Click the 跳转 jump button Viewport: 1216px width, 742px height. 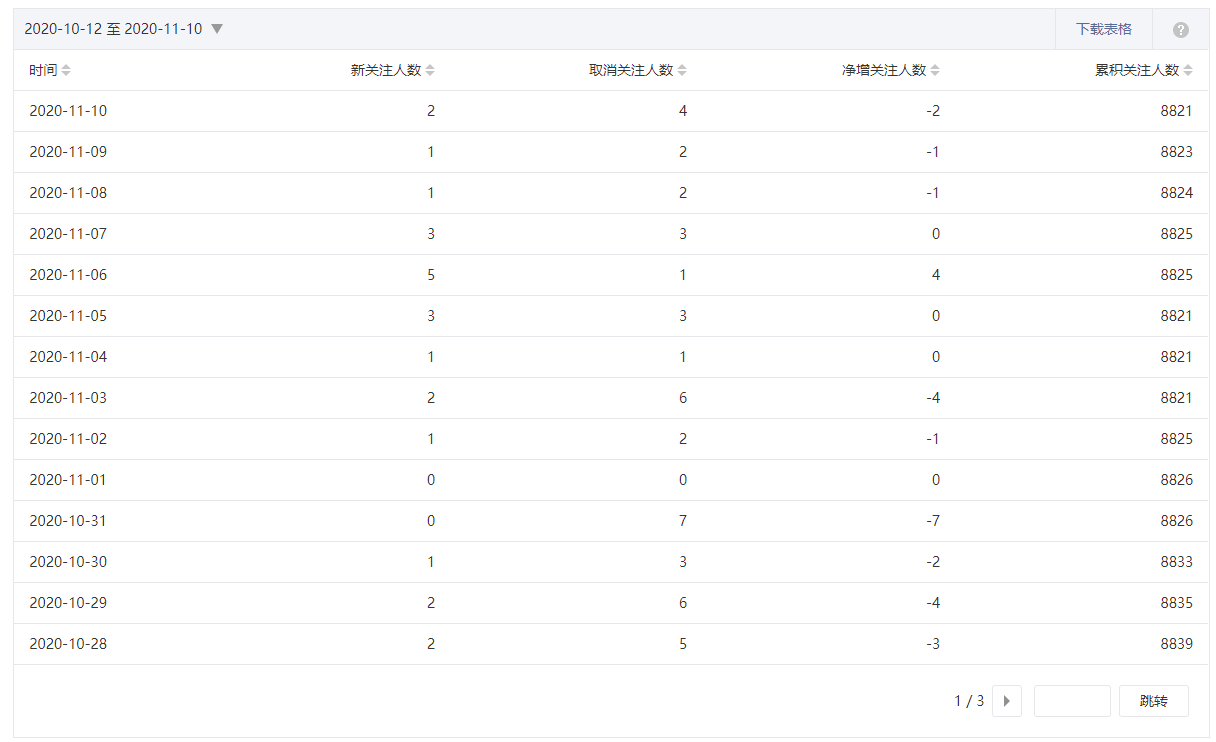click(x=1154, y=701)
